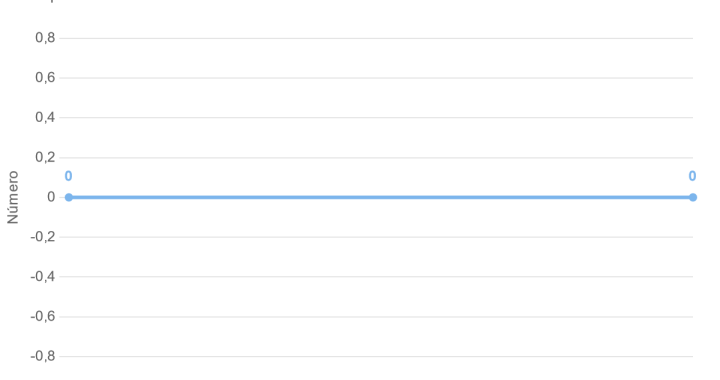Click the left data point on the line
Screen dimensions: 720x380
click(x=69, y=197)
